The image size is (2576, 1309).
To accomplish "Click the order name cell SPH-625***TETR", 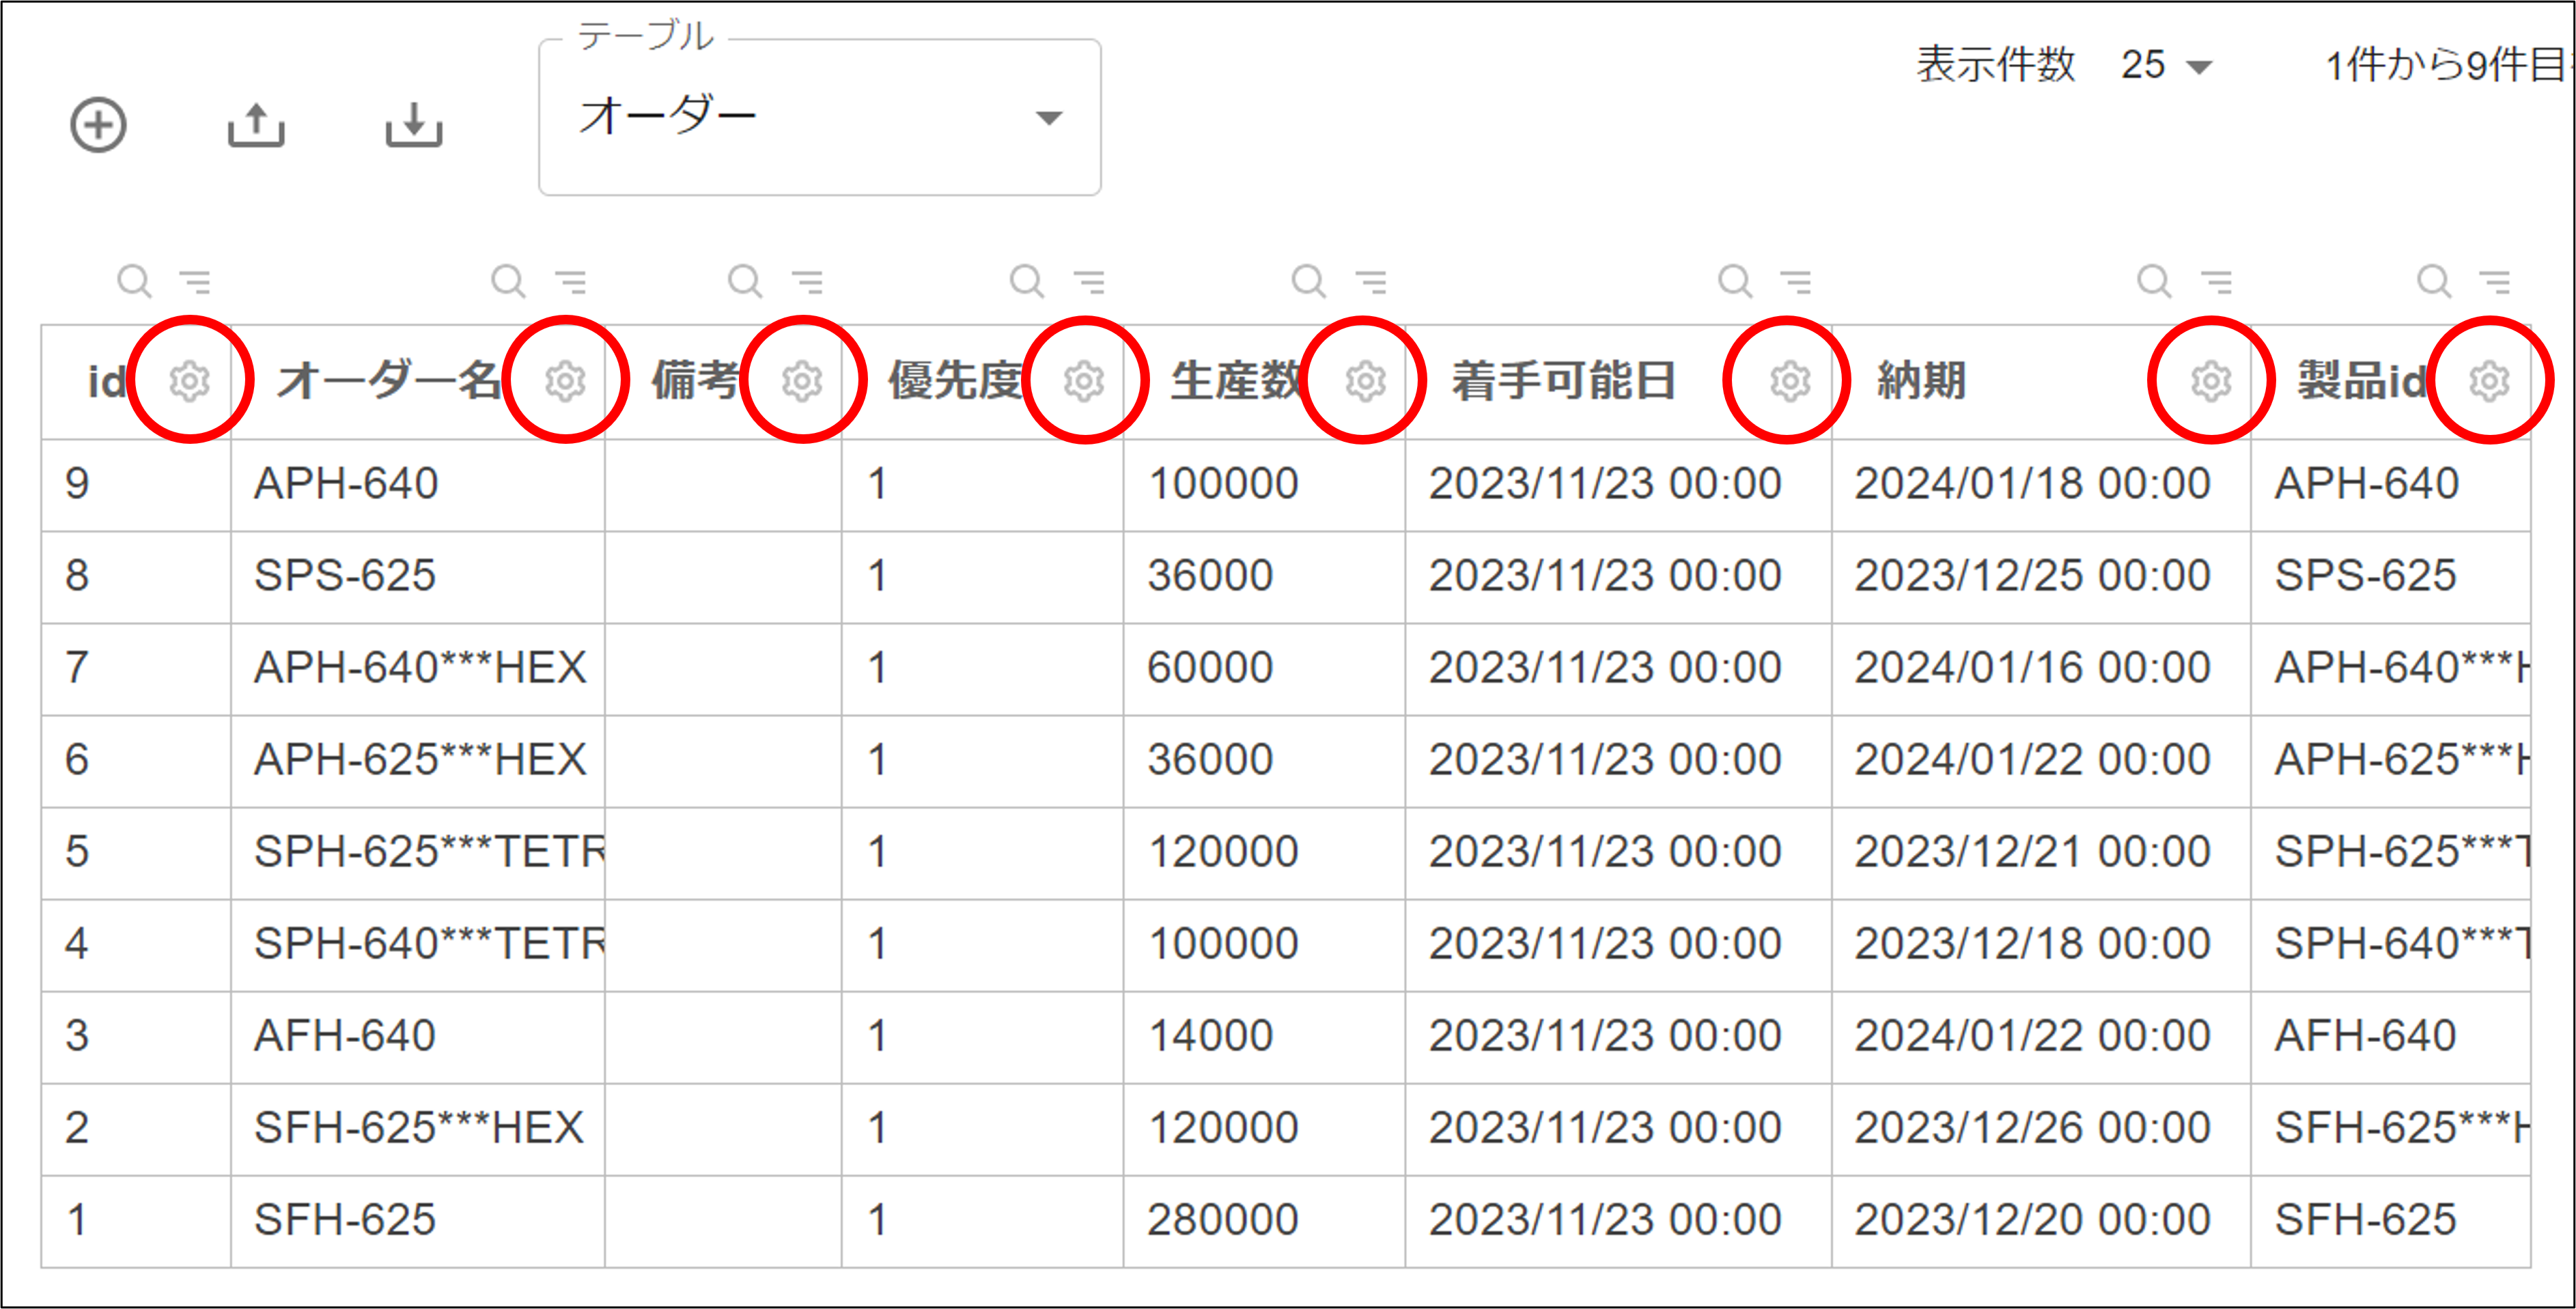I will coord(418,853).
